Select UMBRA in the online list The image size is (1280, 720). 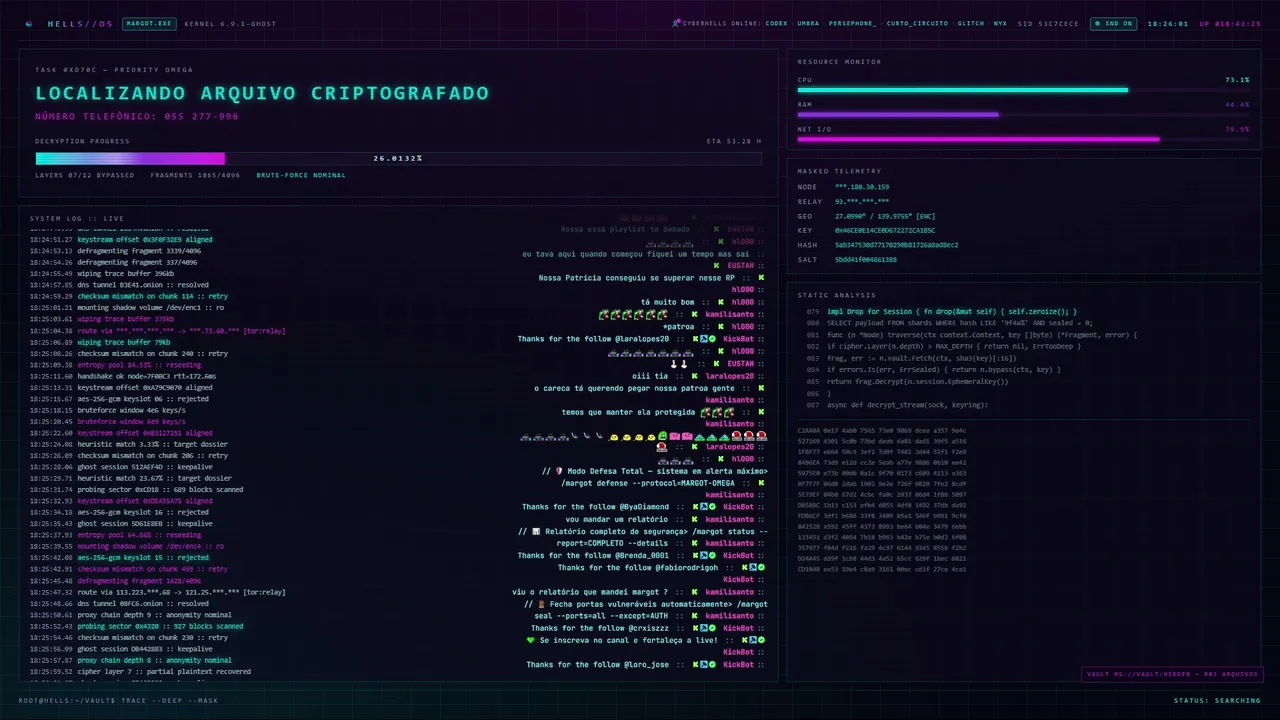(808, 23)
